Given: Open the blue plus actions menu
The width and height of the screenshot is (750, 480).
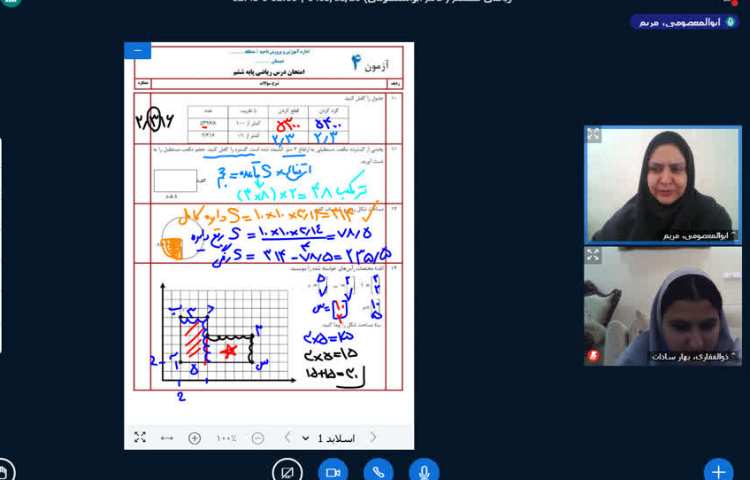Looking at the screenshot, I should coord(718,471).
